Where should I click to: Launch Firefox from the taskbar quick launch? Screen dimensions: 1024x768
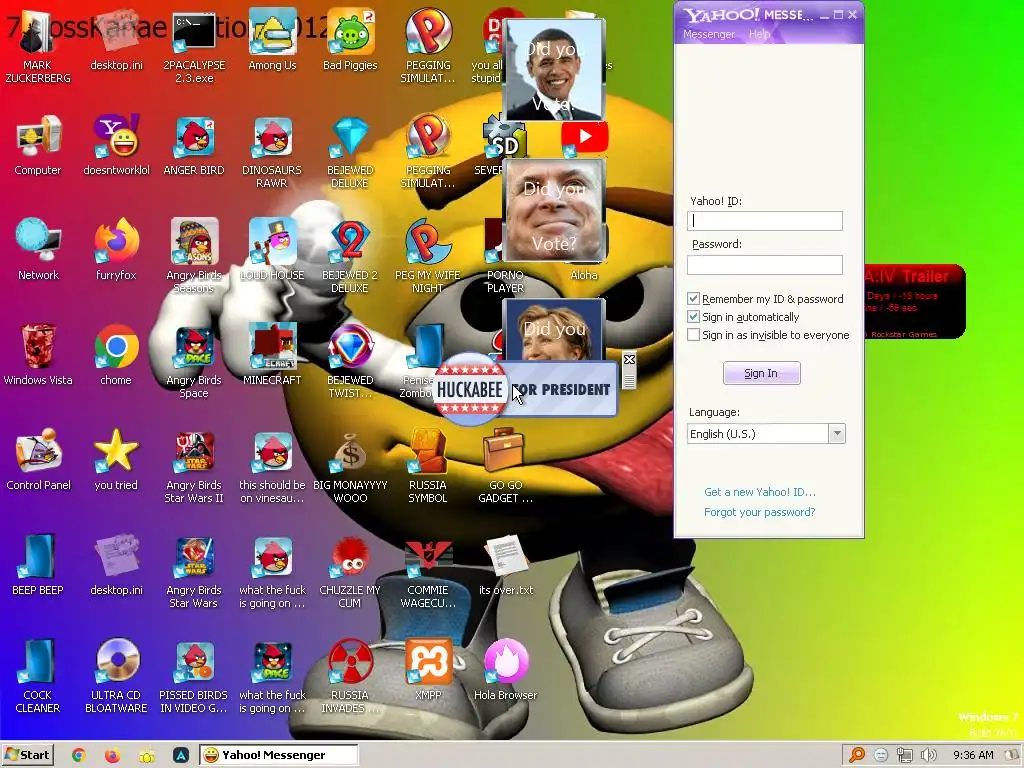click(112, 756)
